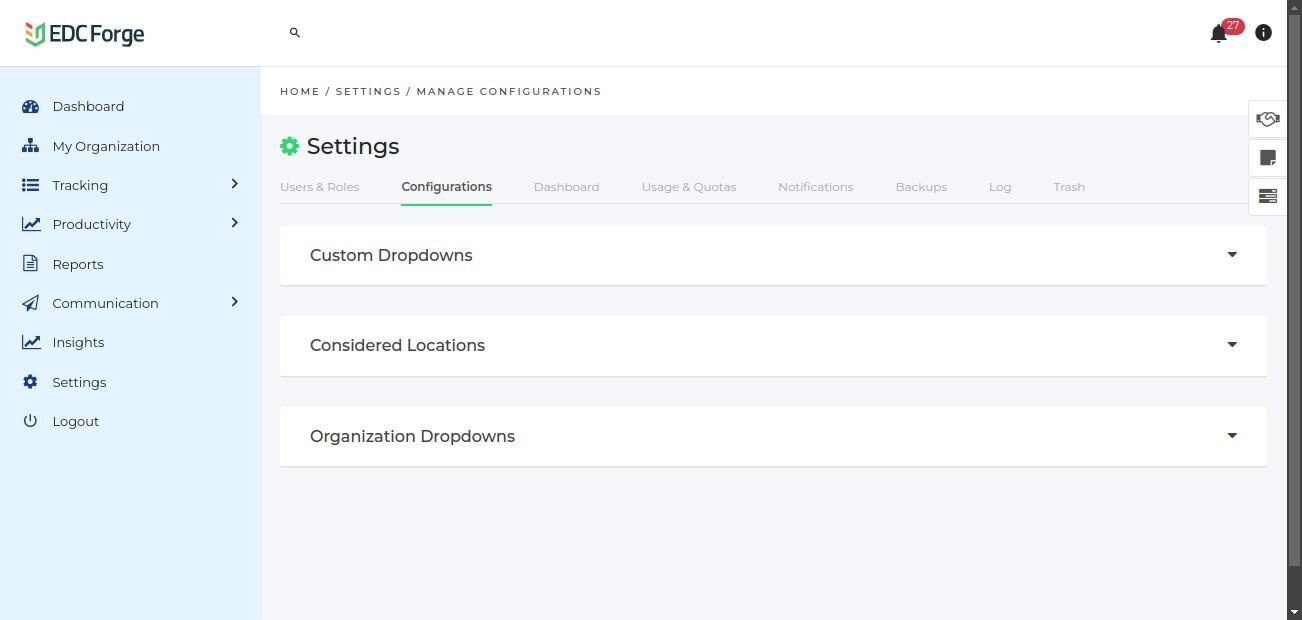1302x620 pixels.
Task: Click the search magnifier icon
Action: (295, 33)
